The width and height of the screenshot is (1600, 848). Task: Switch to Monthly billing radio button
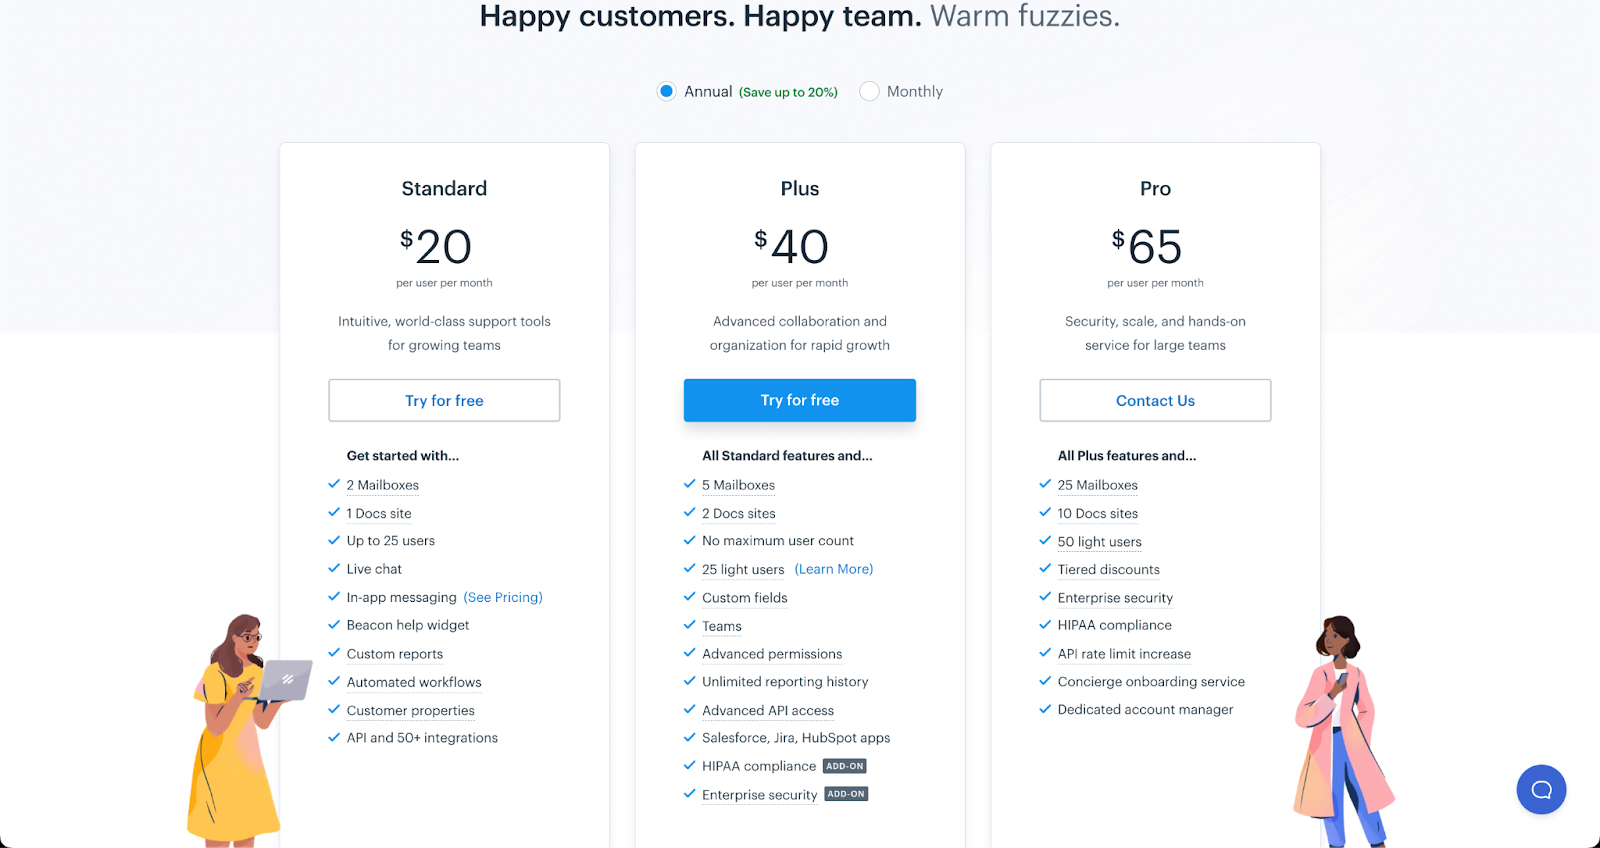click(869, 91)
